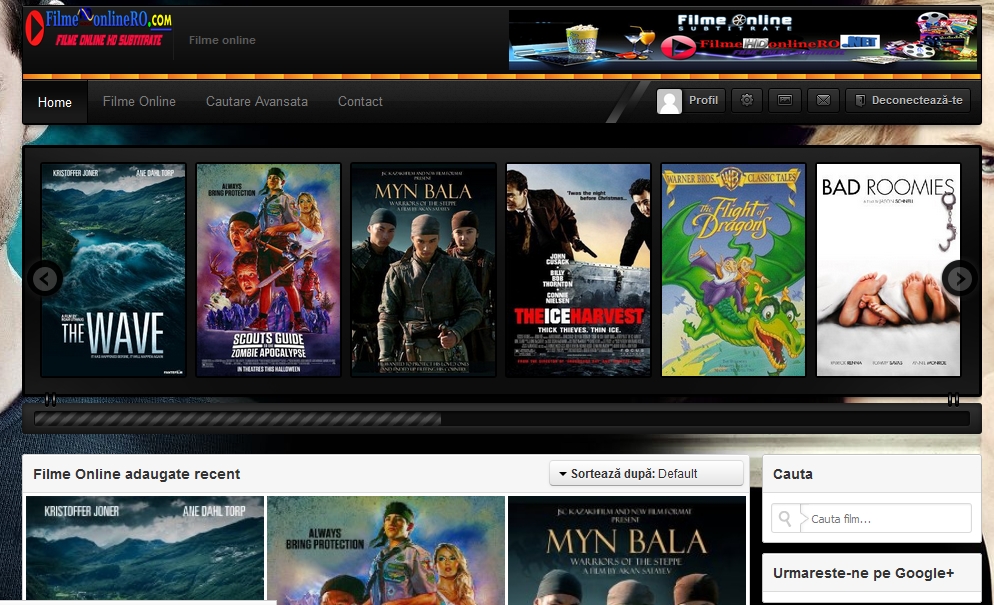994x605 pixels.
Task: Click the 'Filme Online adaugate recent' heading
Action: coord(136,474)
